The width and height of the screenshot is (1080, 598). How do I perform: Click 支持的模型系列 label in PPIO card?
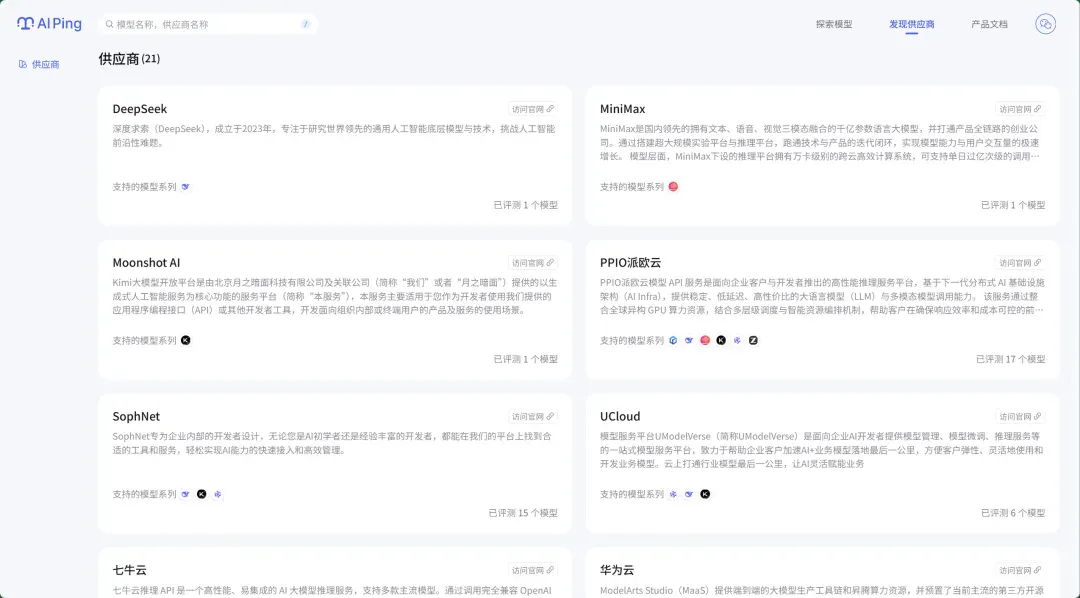[632, 340]
